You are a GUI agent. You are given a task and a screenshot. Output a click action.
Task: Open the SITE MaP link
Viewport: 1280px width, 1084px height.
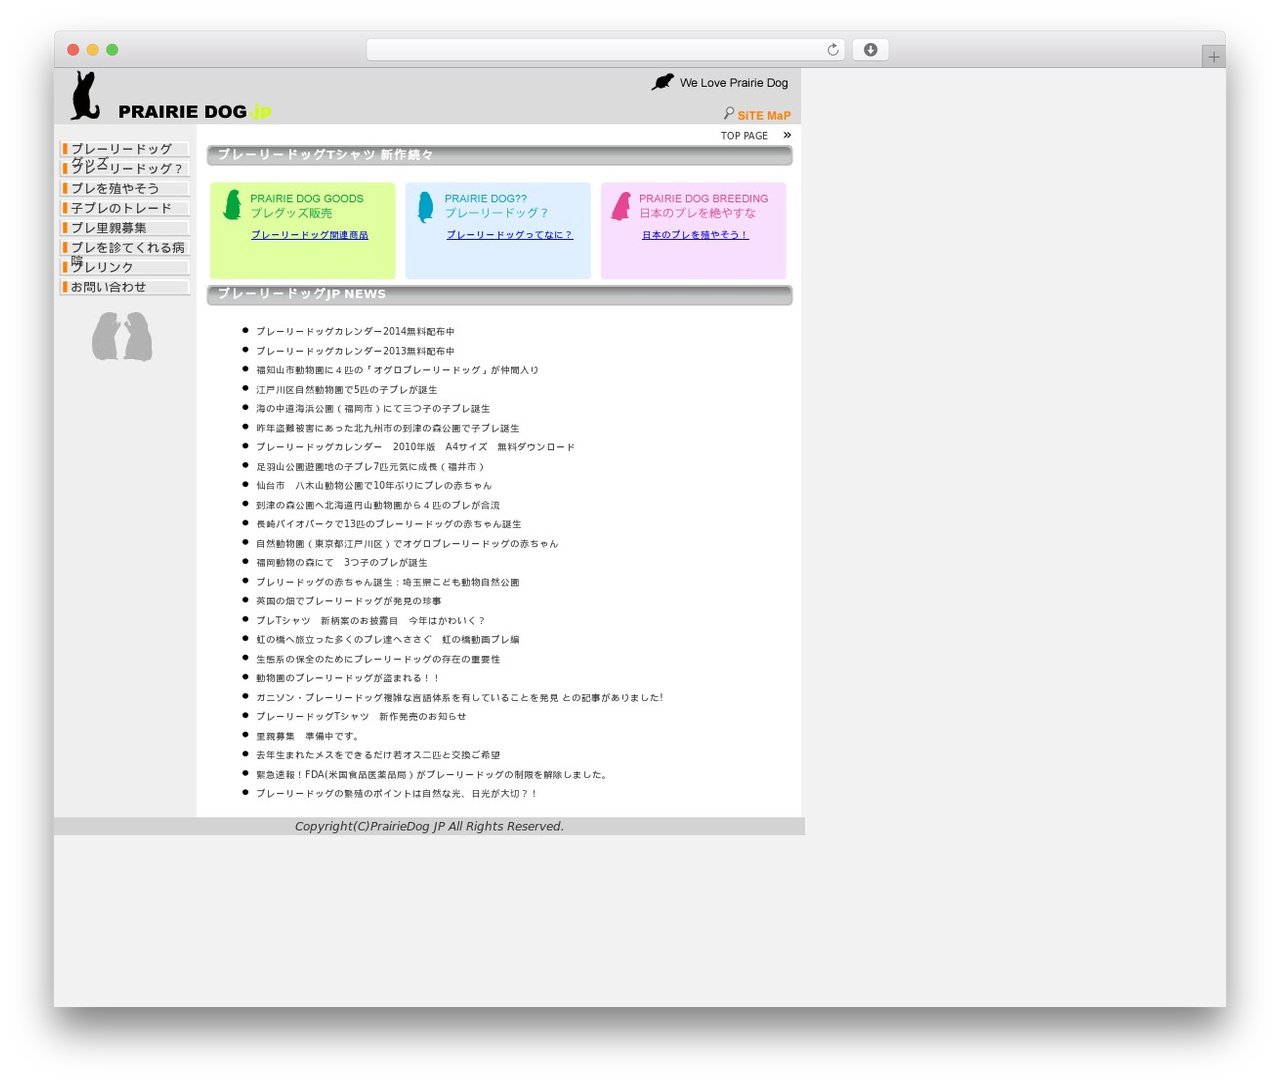coord(764,115)
